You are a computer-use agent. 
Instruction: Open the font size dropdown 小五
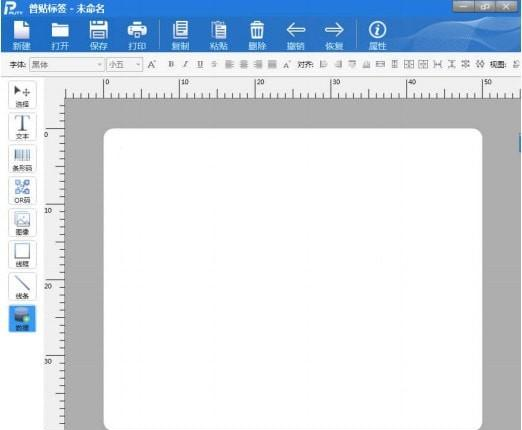point(125,64)
